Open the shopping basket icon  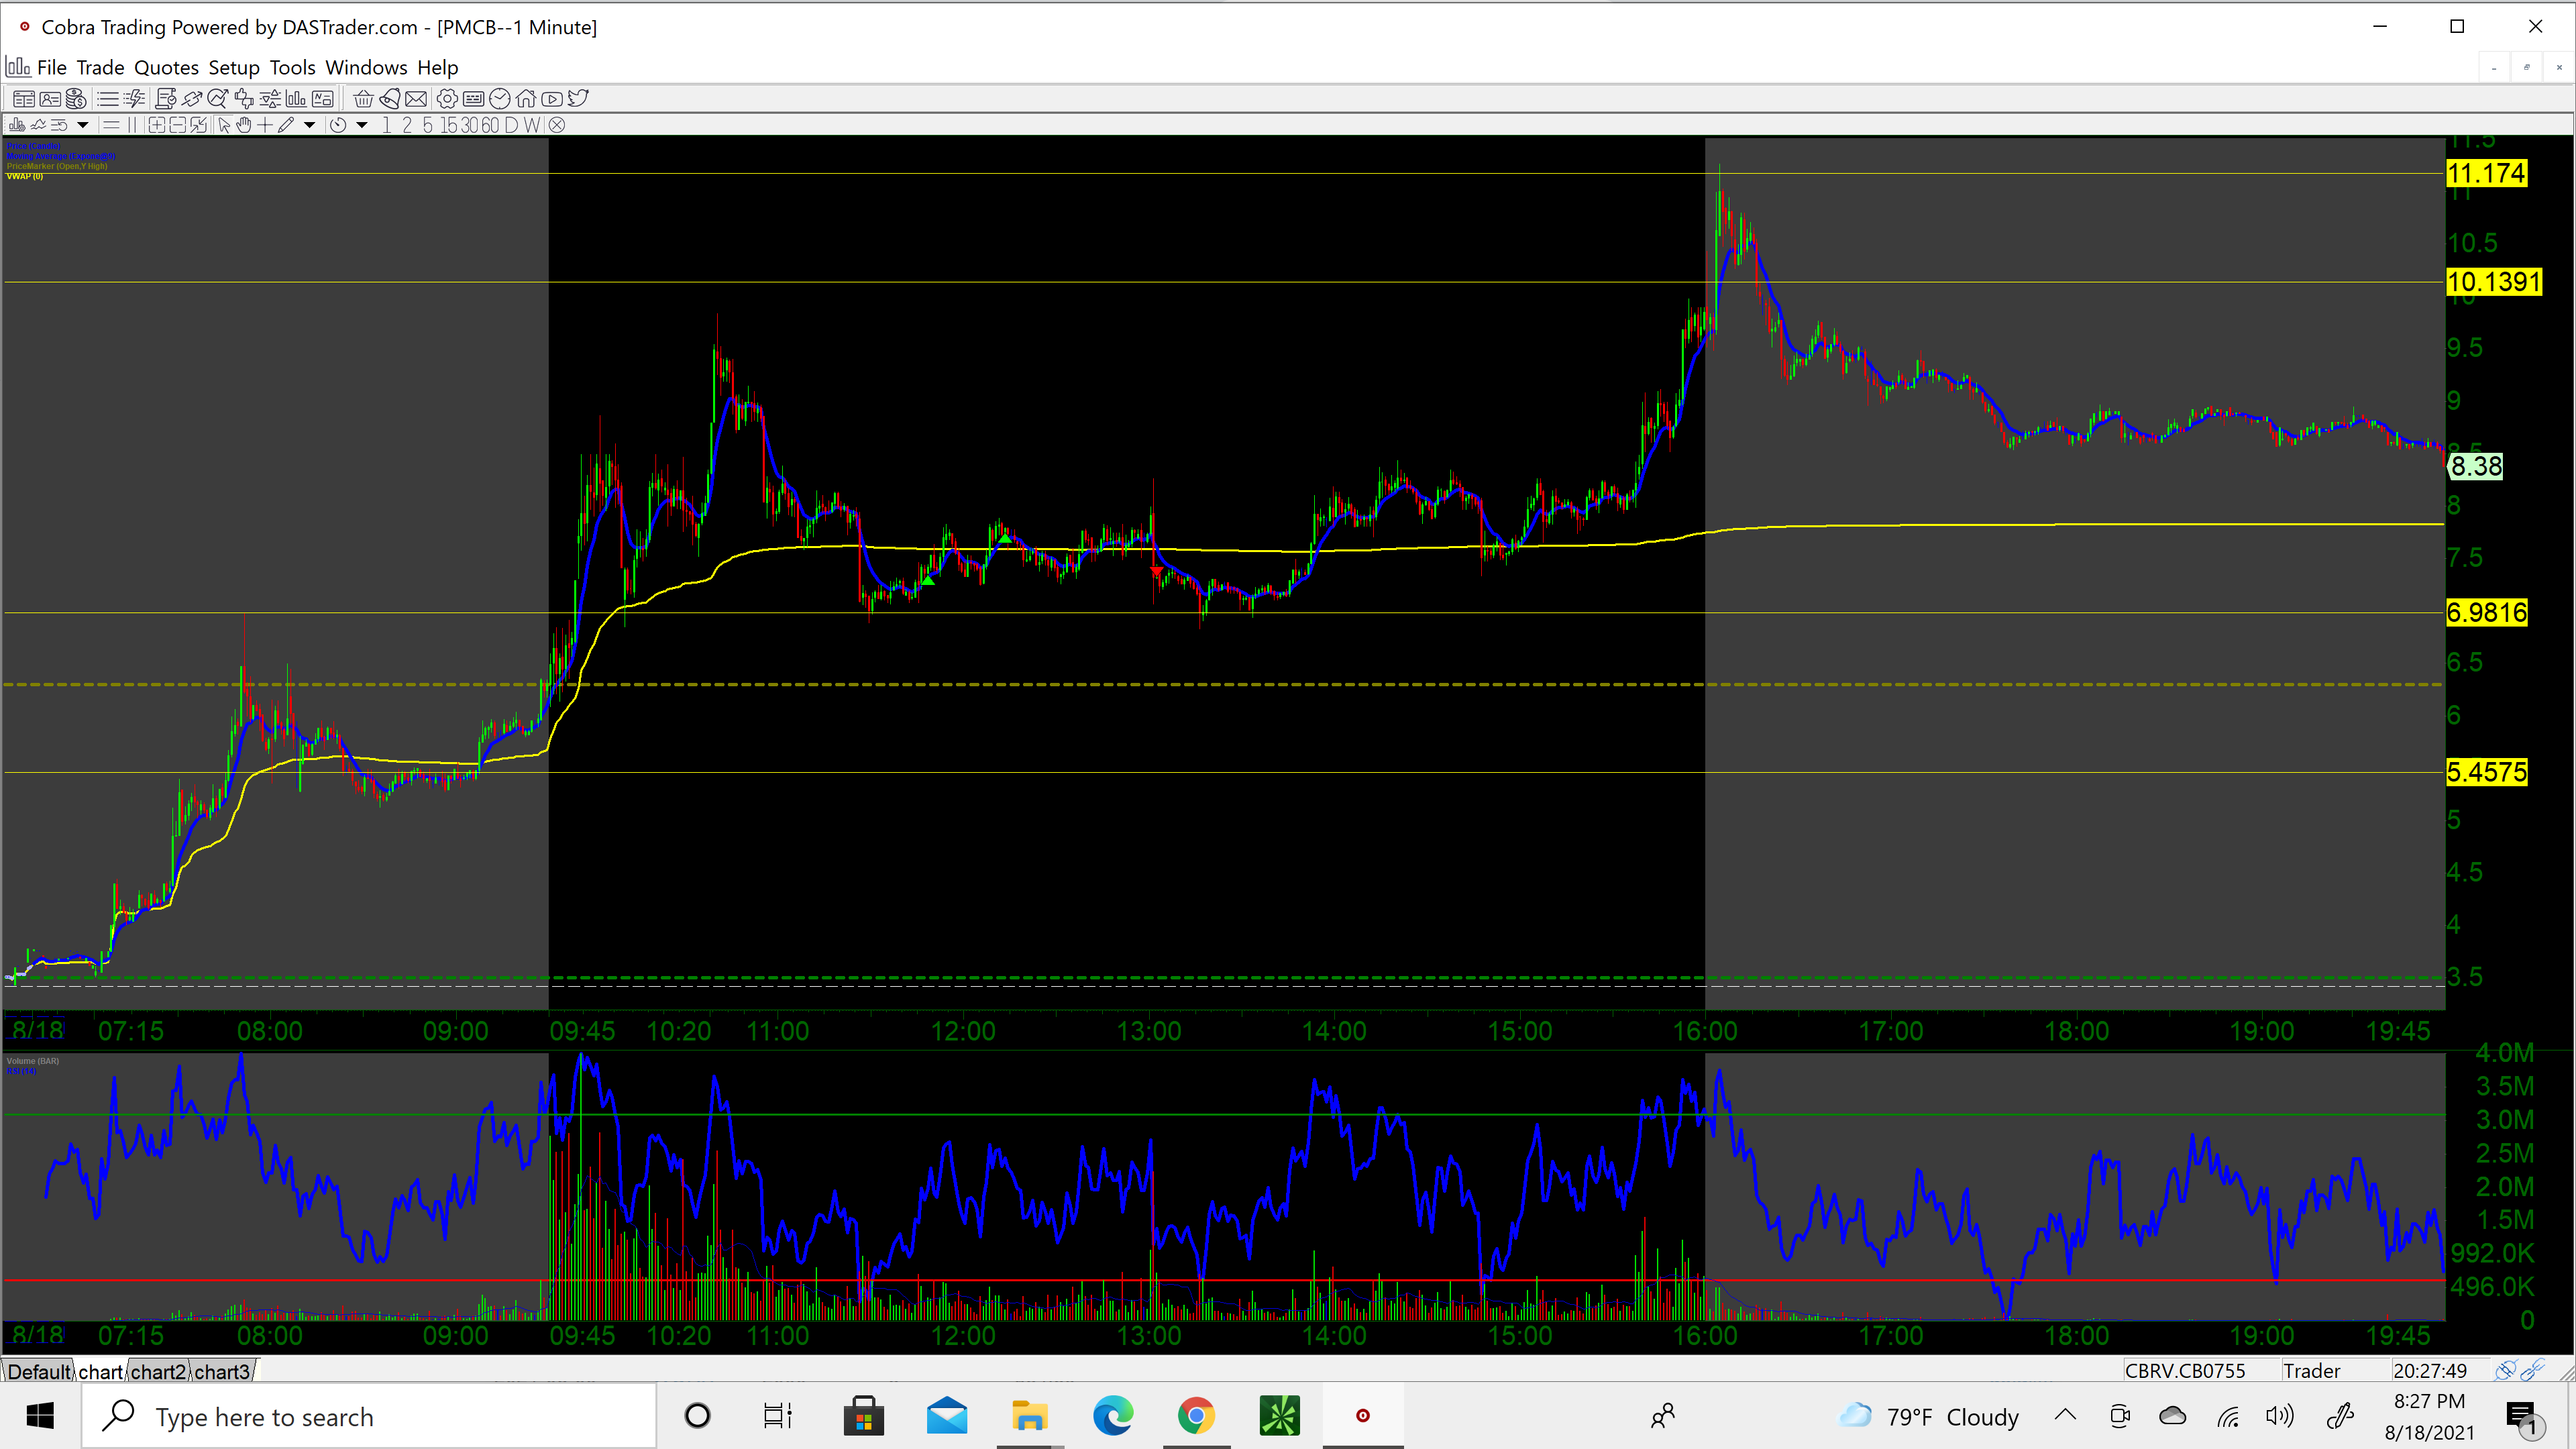[363, 99]
